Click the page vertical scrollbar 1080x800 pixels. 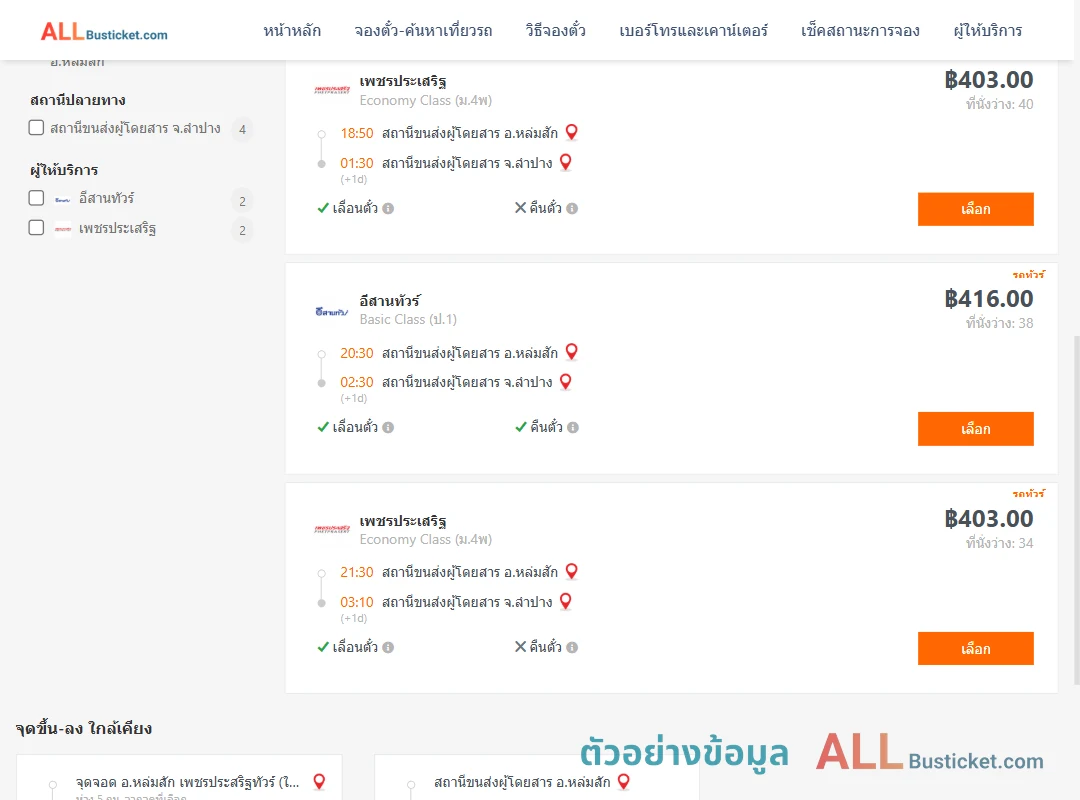click(x=1076, y=510)
